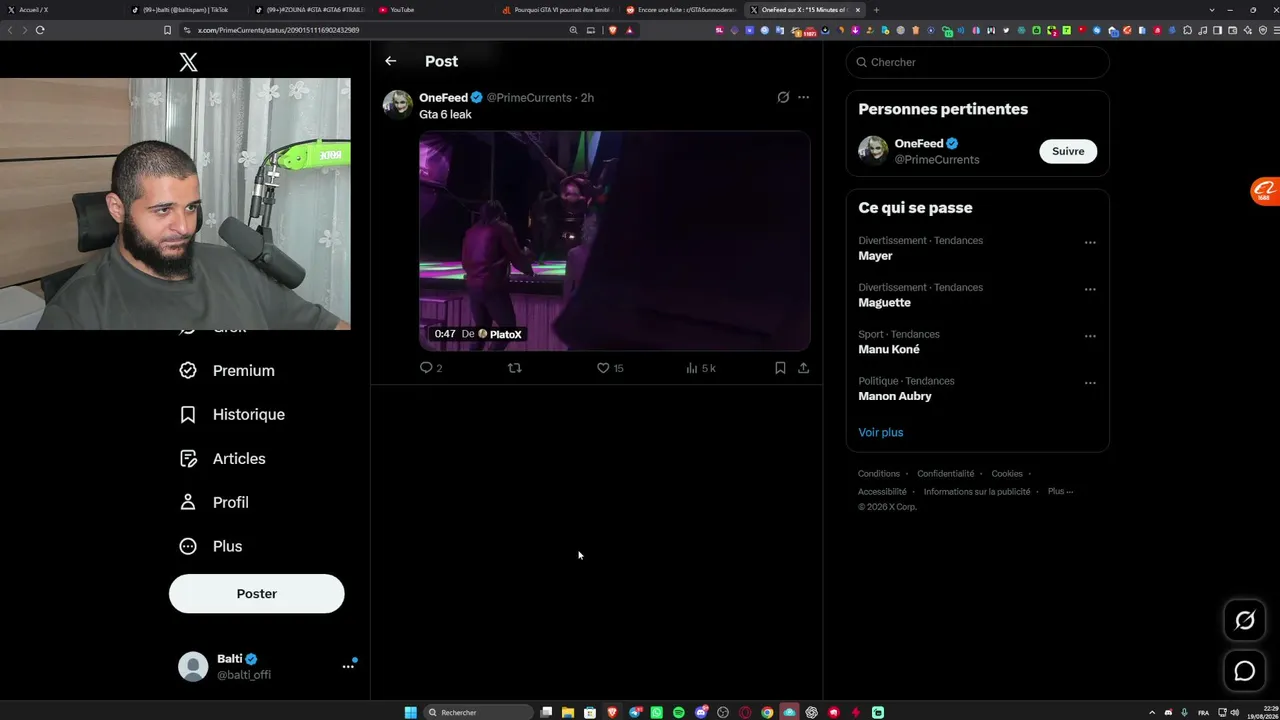Reload the page
This screenshot has height=720, width=1280.
pos(40,30)
